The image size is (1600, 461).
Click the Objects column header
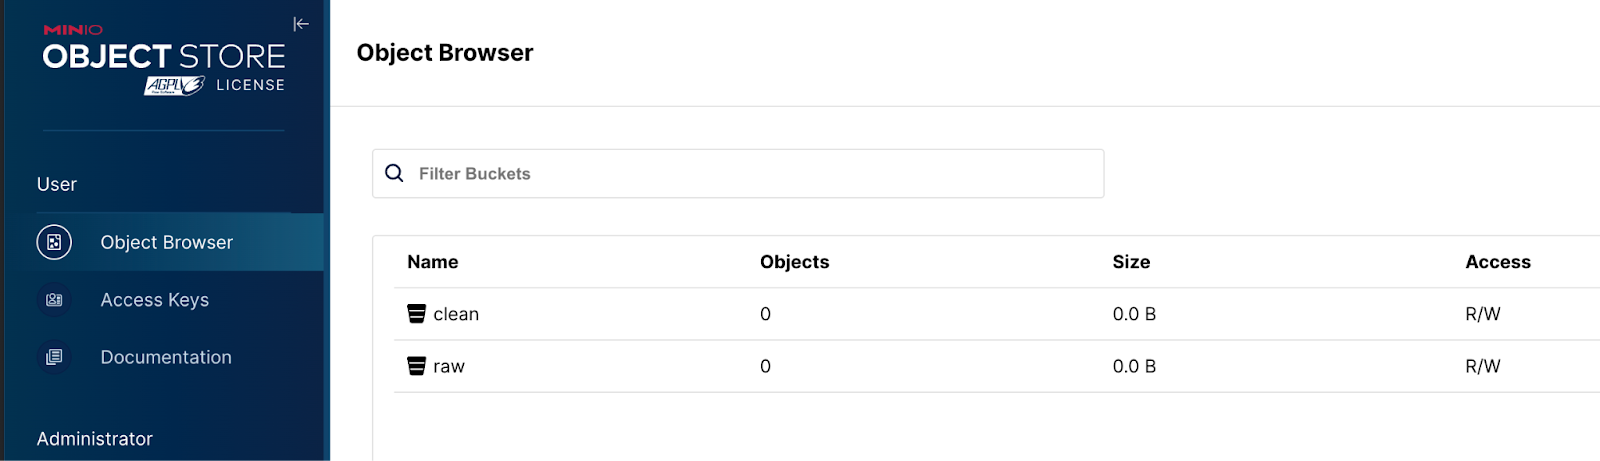(794, 262)
